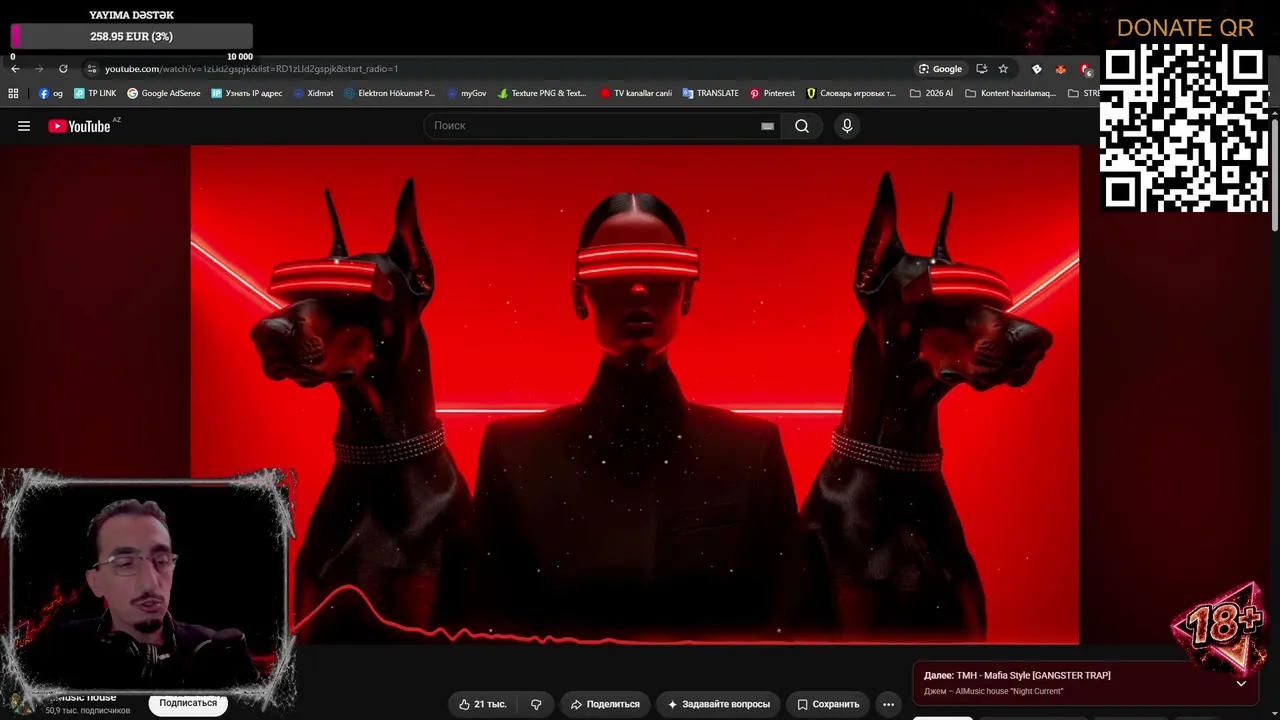Expand the 2026 AI bookmark folder
1280x720 pixels.
pyautogui.click(x=931, y=93)
